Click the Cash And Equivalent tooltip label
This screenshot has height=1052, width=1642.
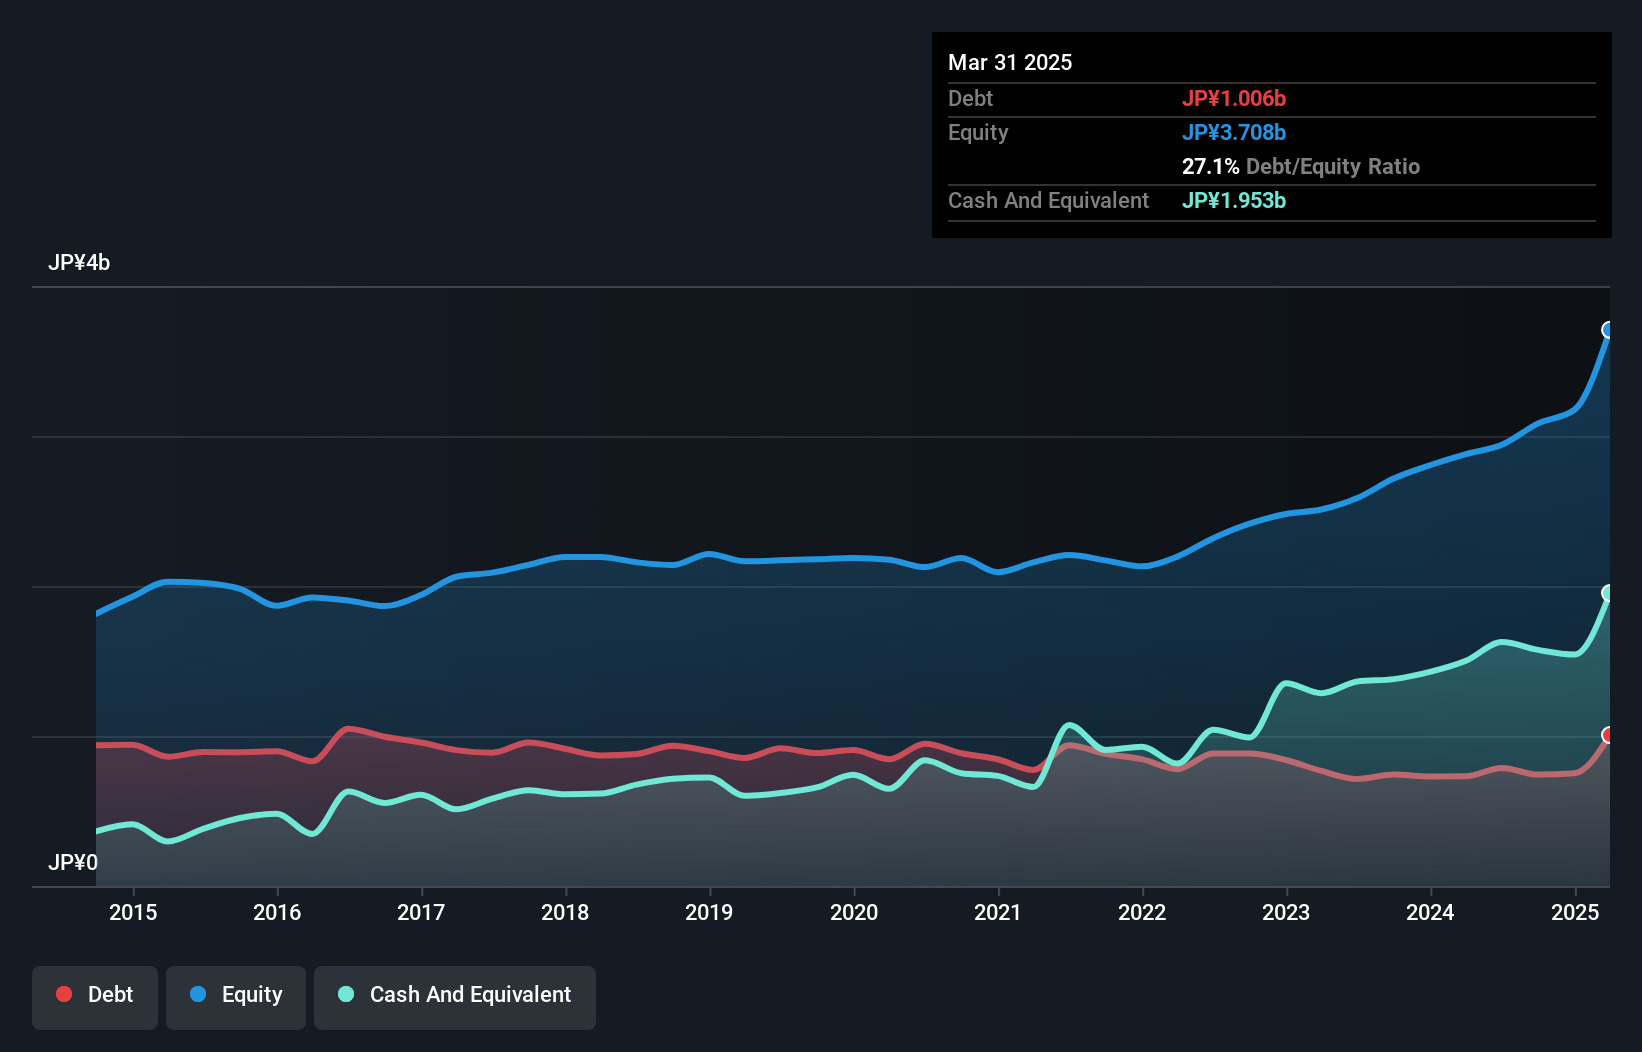(x=1048, y=200)
